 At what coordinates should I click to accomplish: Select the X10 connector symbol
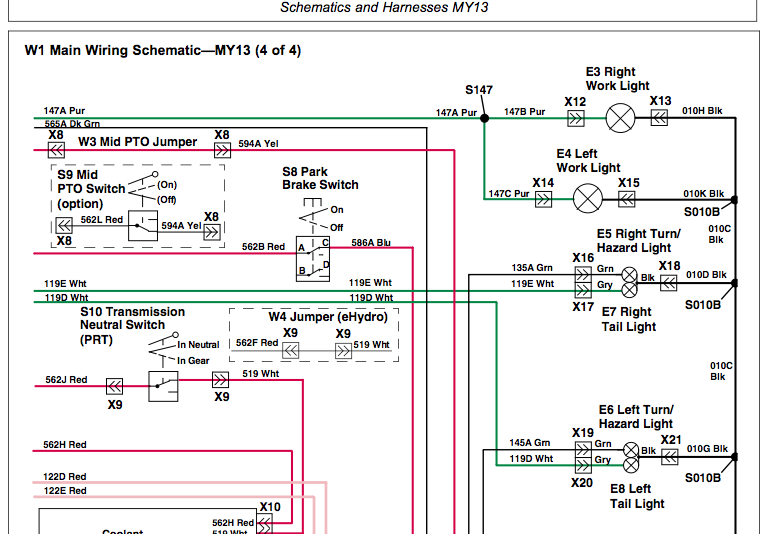pyautogui.click(x=264, y=524)
